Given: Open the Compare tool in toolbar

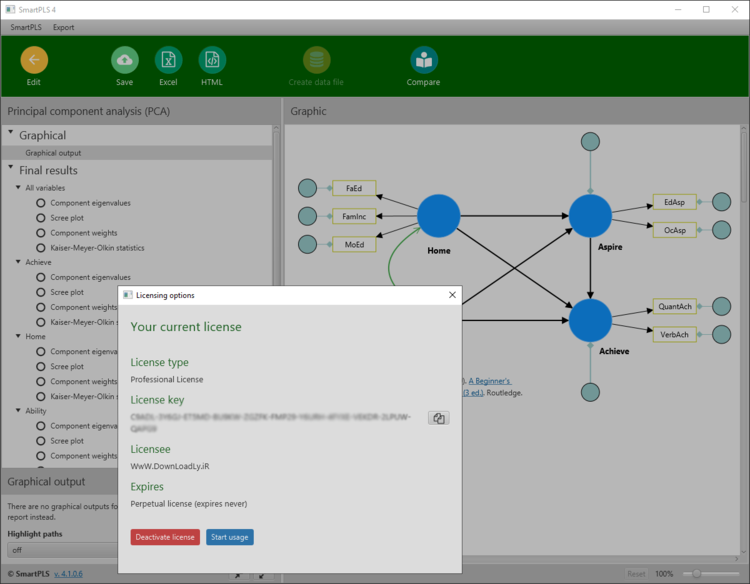Looking at the screenshot, I should pyautogui.click(x=424, y=60).
